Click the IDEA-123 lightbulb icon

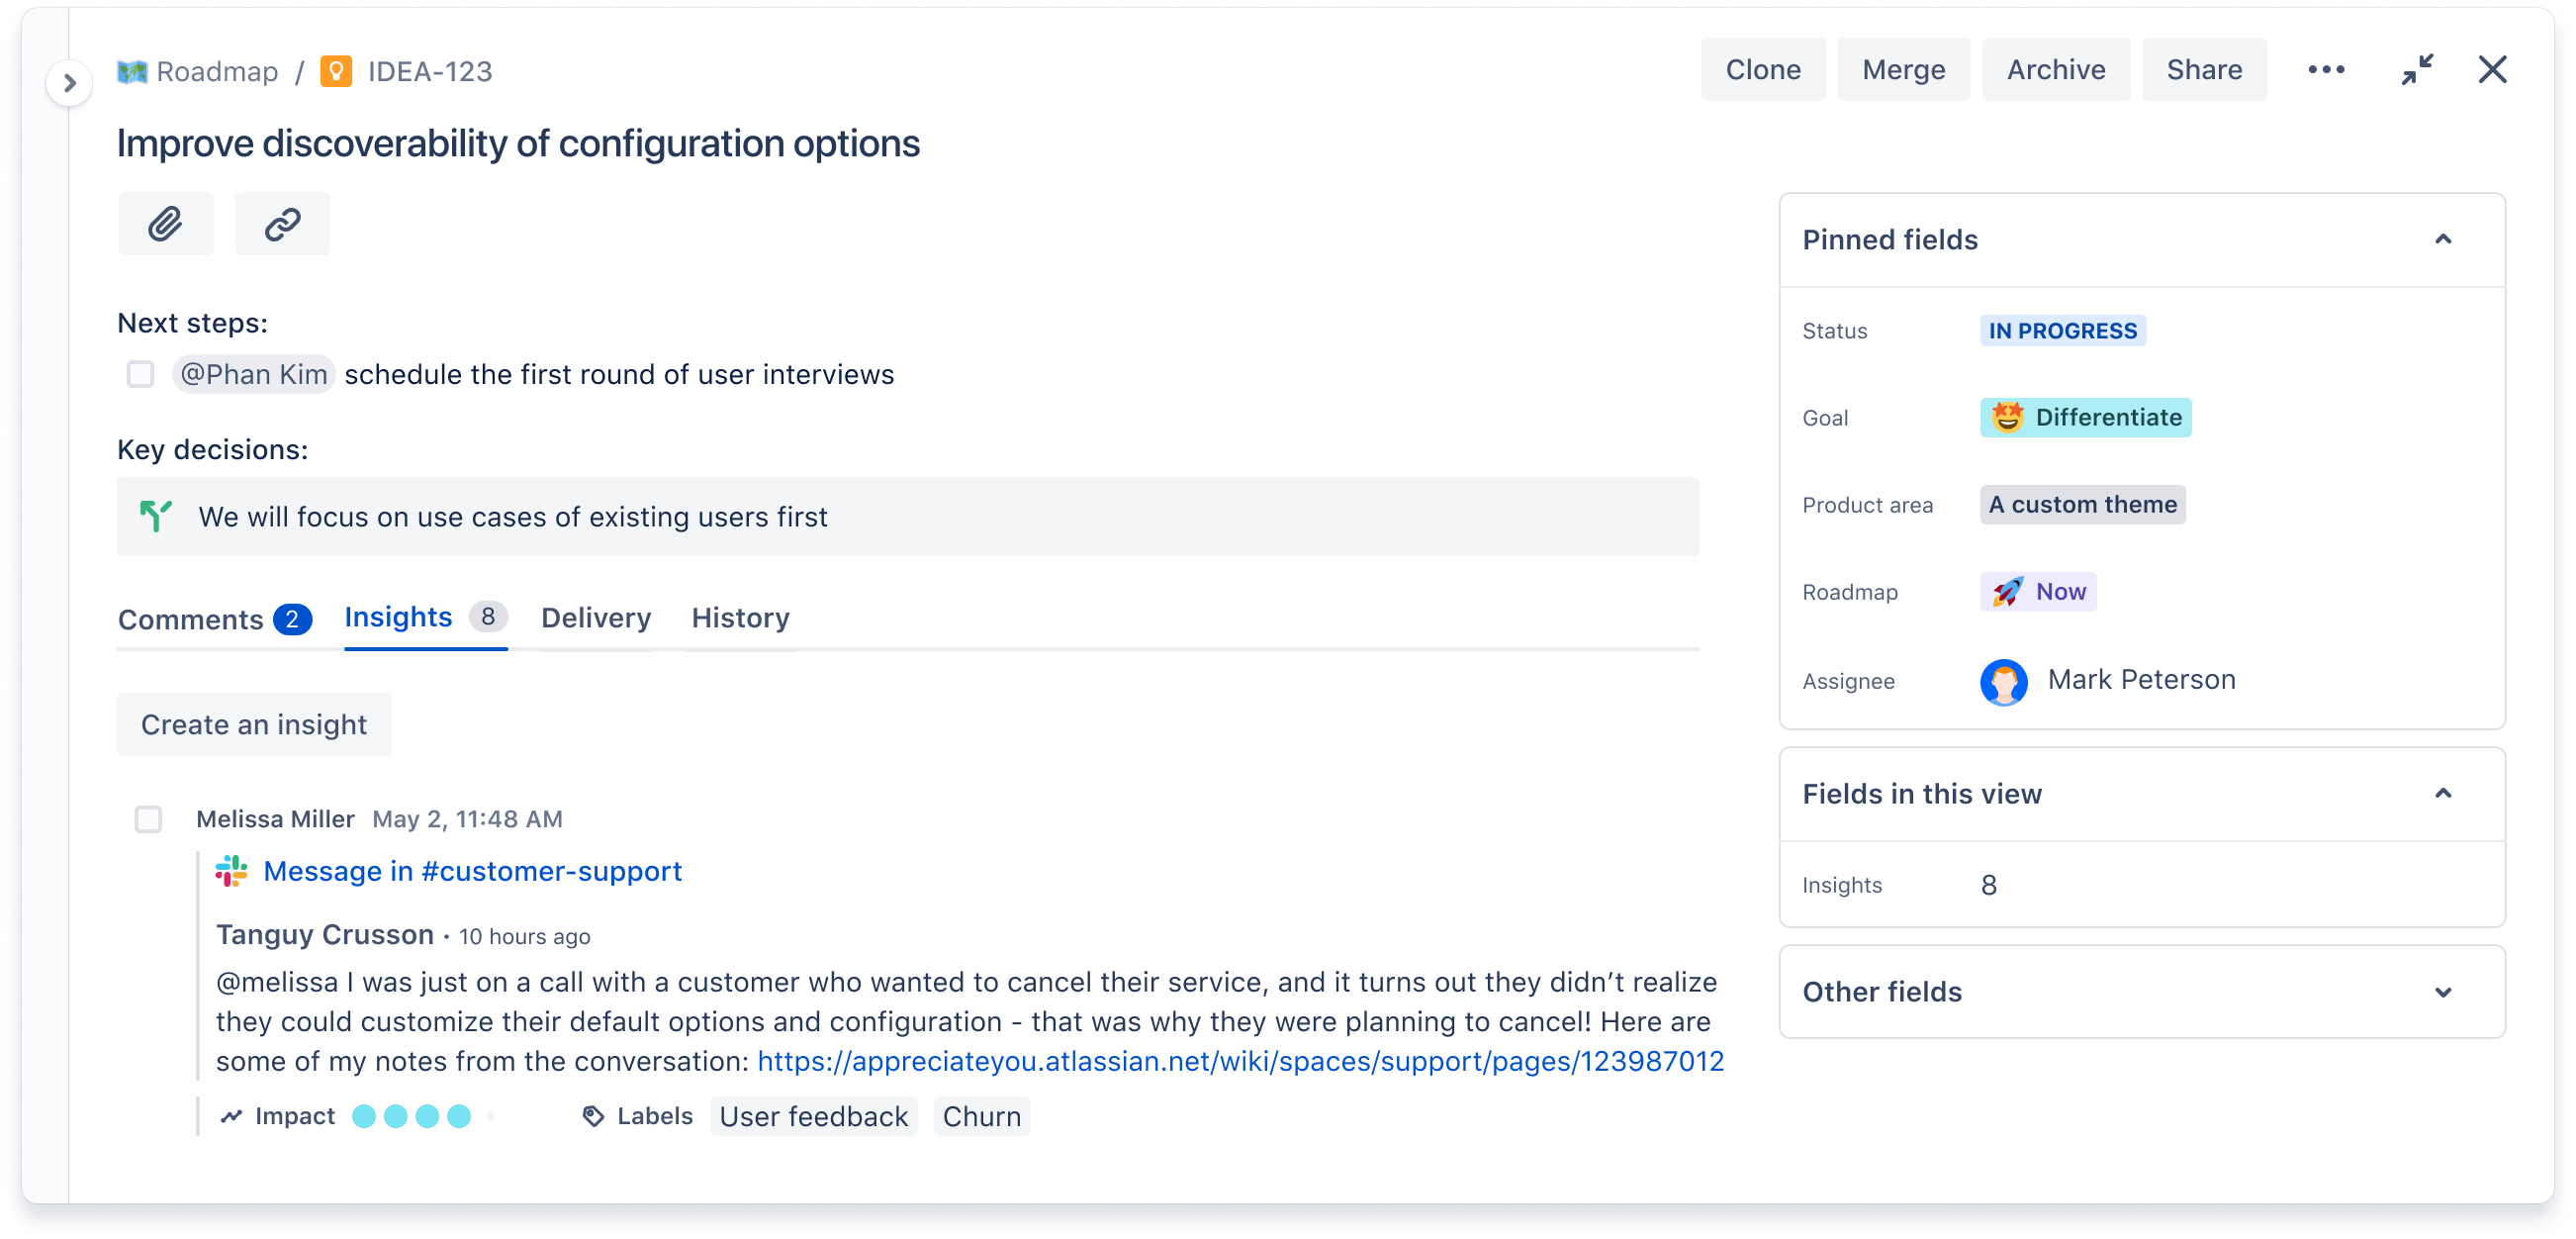tap(336, 70)
